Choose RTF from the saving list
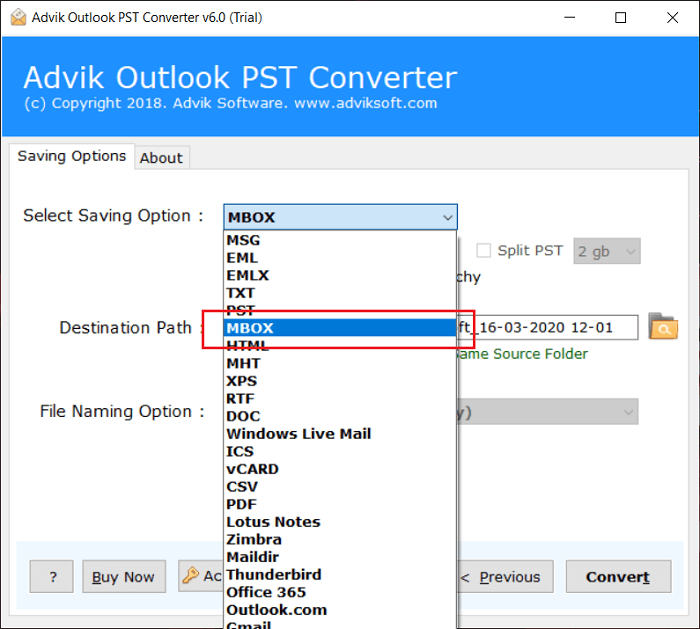This screenshot has height=629, width=700. pos(340,399)
